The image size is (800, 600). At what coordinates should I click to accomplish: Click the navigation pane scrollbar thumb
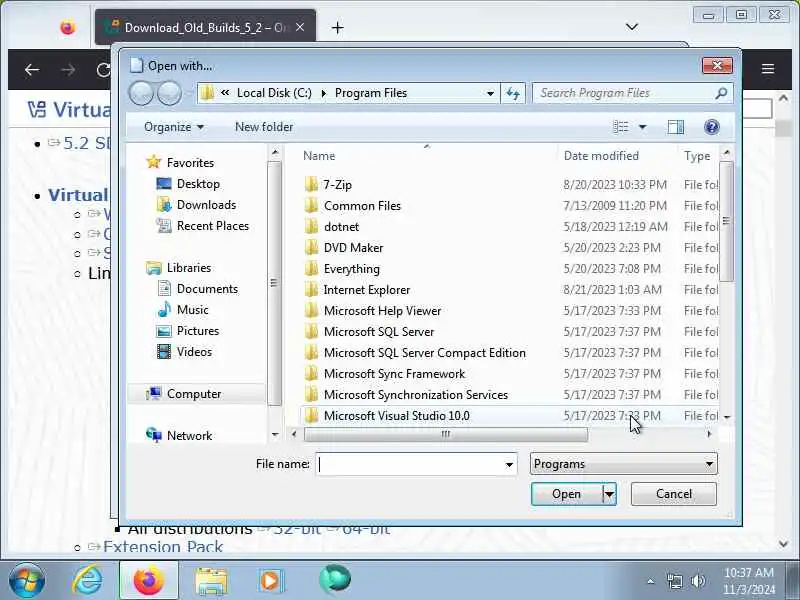pos(274,283)
